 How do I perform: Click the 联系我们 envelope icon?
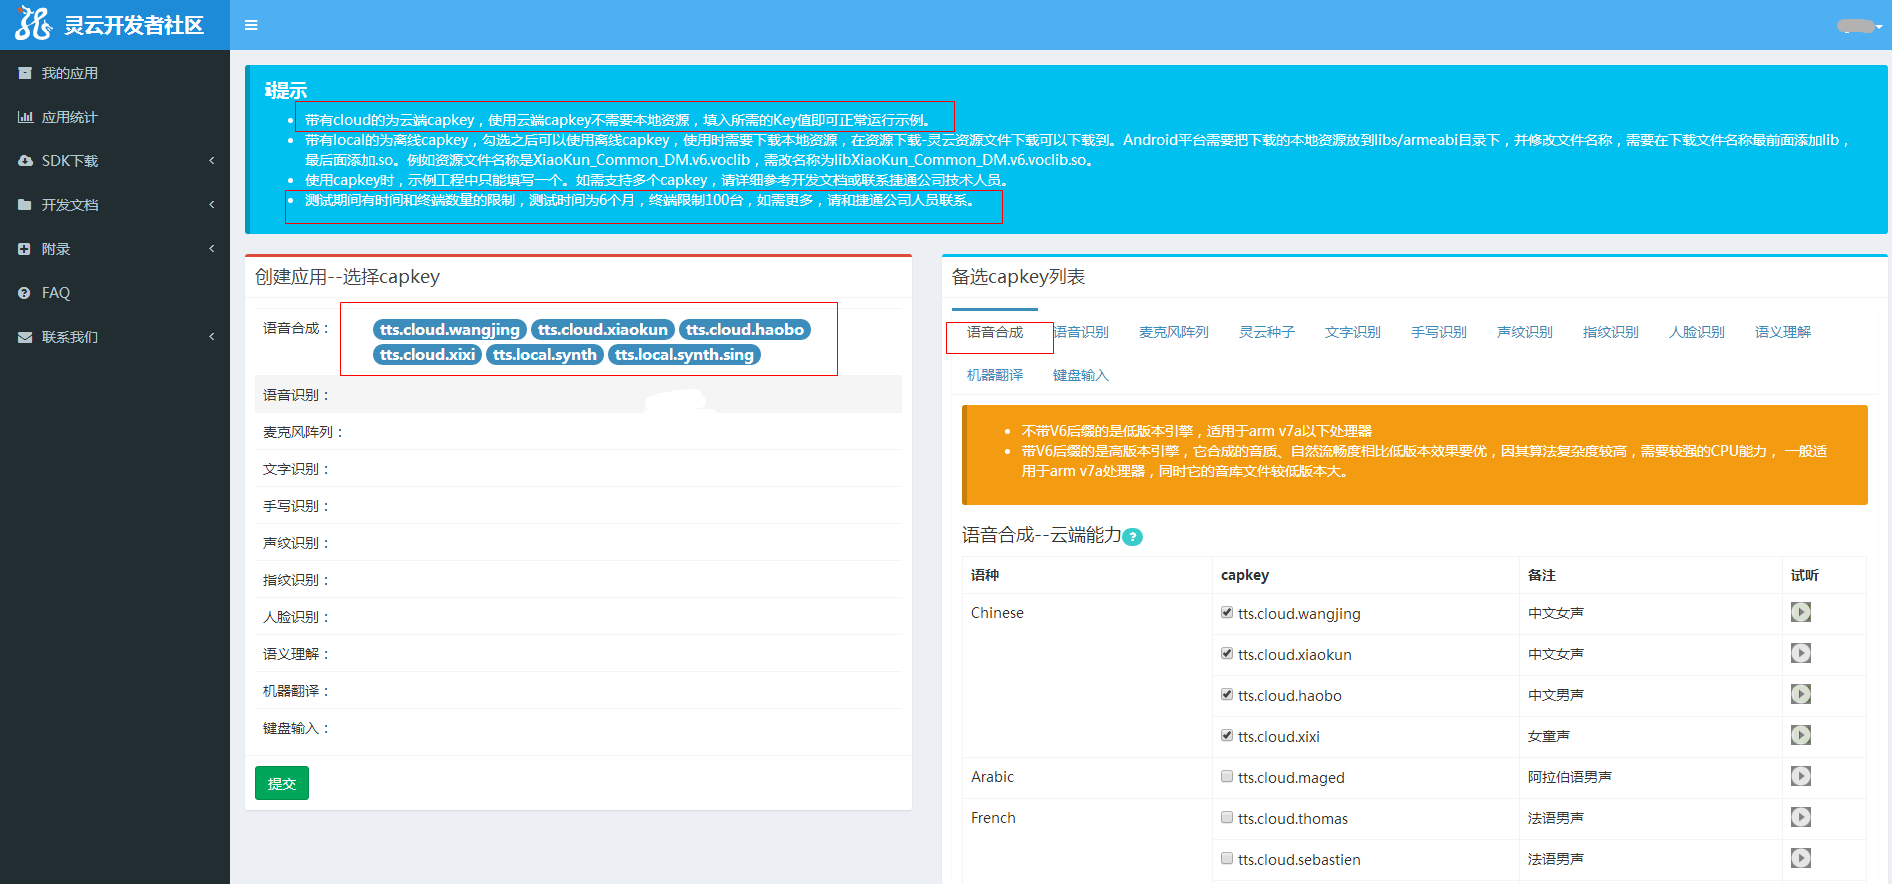click(x=25, y=337)
